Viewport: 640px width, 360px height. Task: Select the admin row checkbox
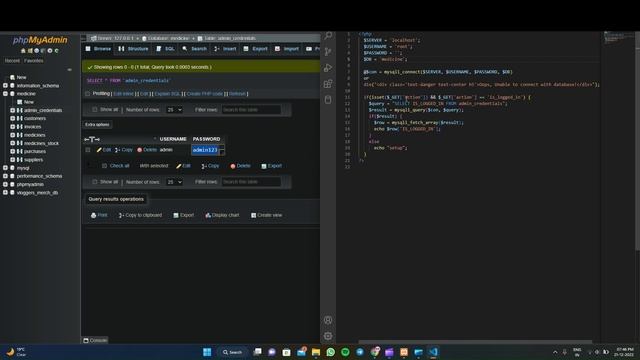coord(88,150)
